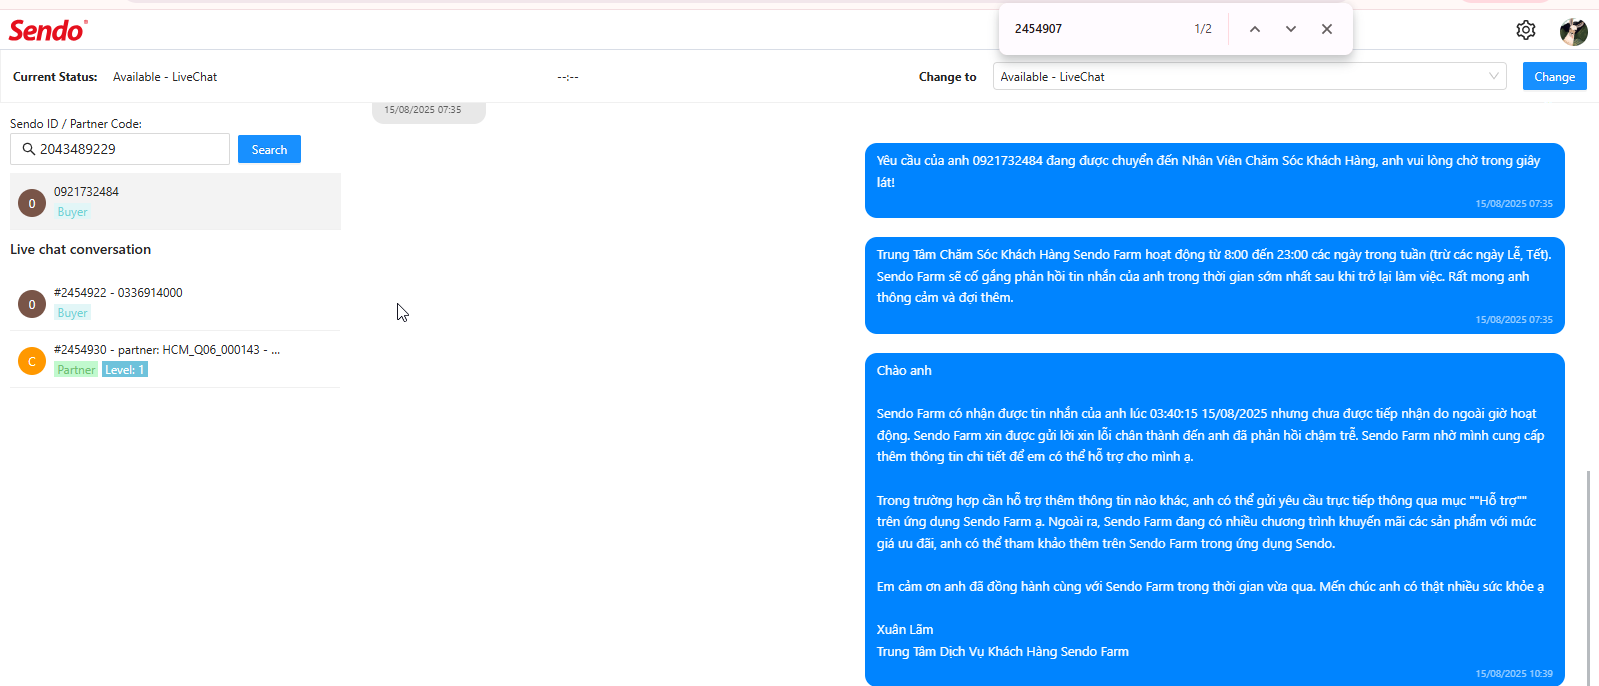Open the settings gear icon

[1525, 30]
